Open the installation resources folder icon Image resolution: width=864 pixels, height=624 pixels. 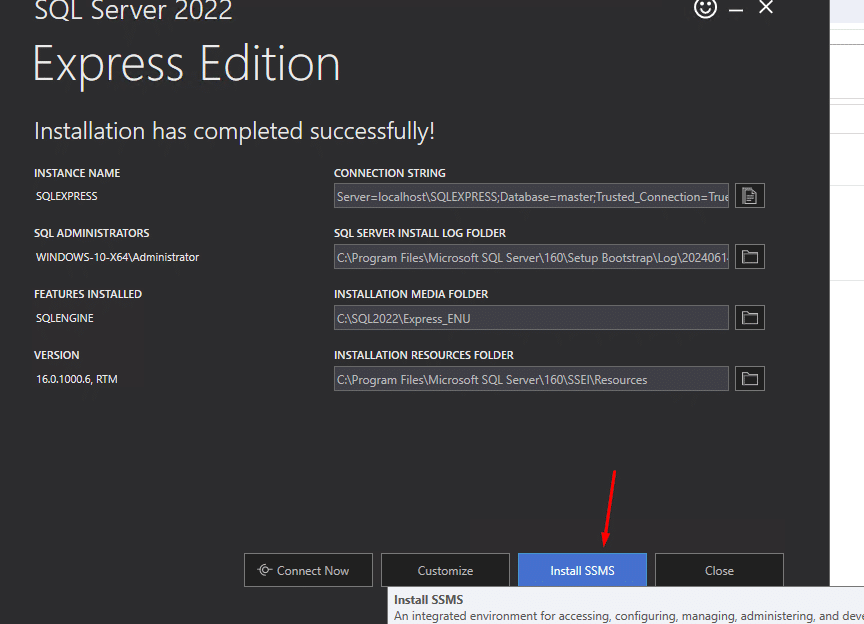pyautogui.click(x=750, y=379)
